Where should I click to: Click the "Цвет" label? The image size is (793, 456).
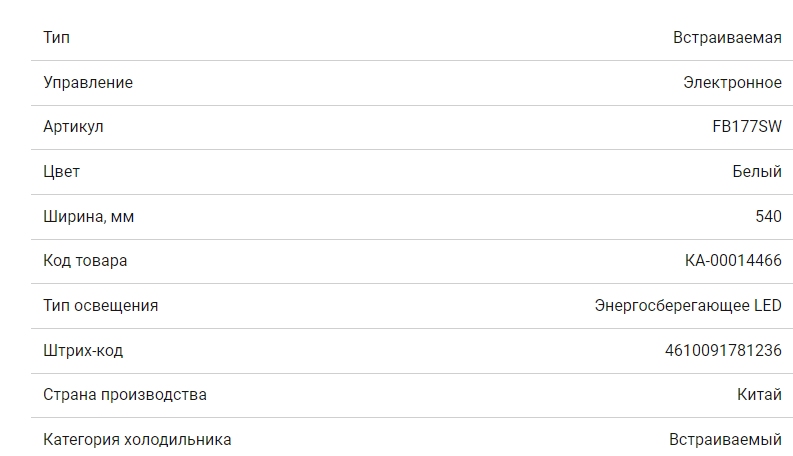point(62,172)
